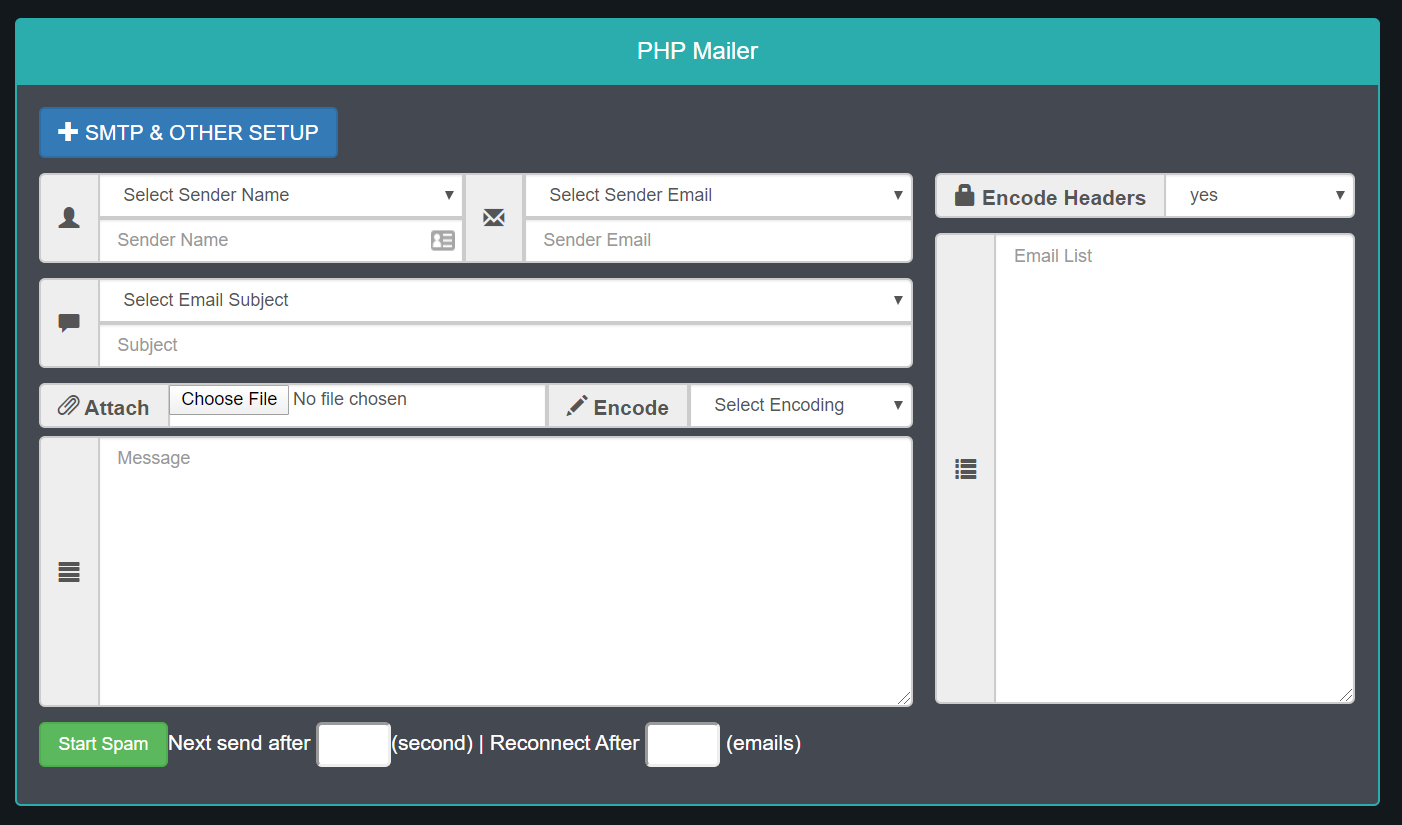Click the 'No file chosen' text

tap(350, 399)
